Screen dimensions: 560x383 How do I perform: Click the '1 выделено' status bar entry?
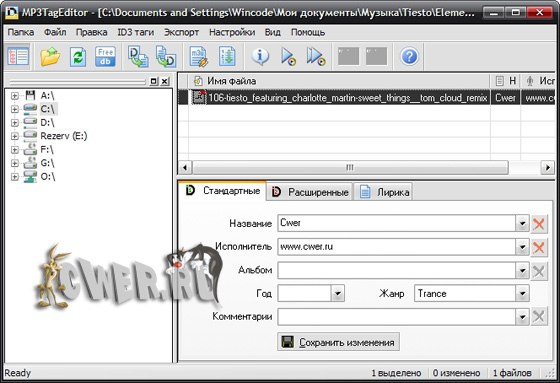[x=396, y=373]
